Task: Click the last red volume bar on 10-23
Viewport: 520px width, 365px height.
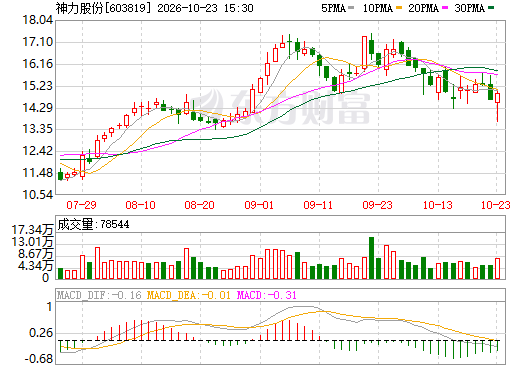Action: click(497, 268)
